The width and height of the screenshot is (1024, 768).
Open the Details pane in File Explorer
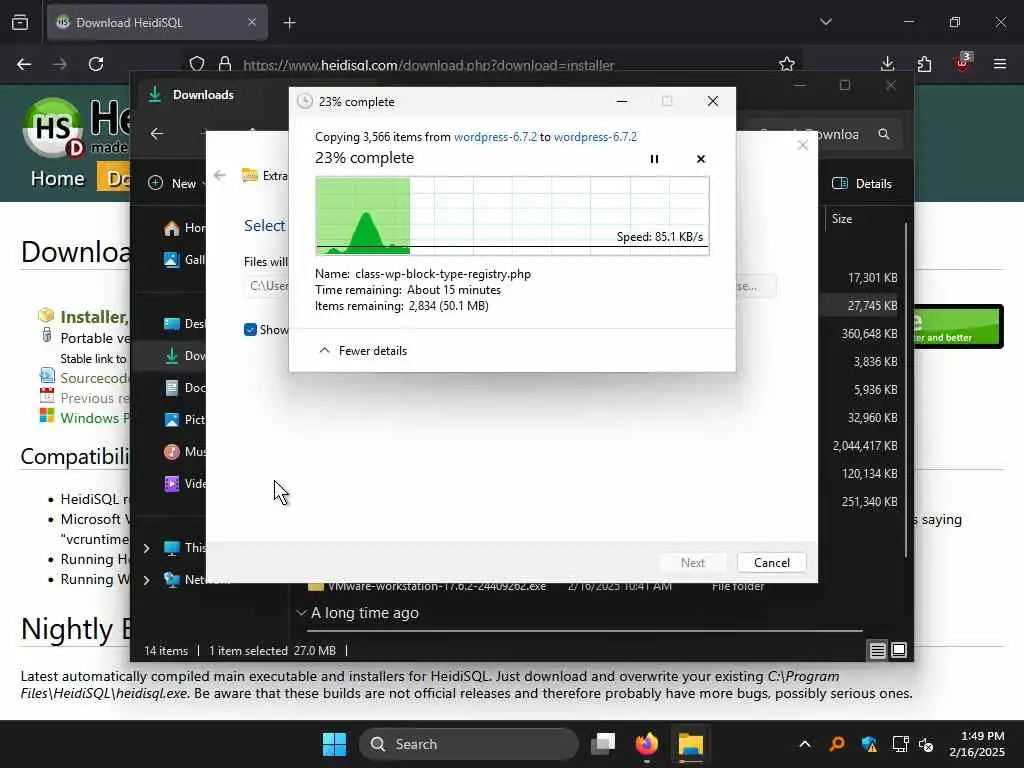point(861,184)
